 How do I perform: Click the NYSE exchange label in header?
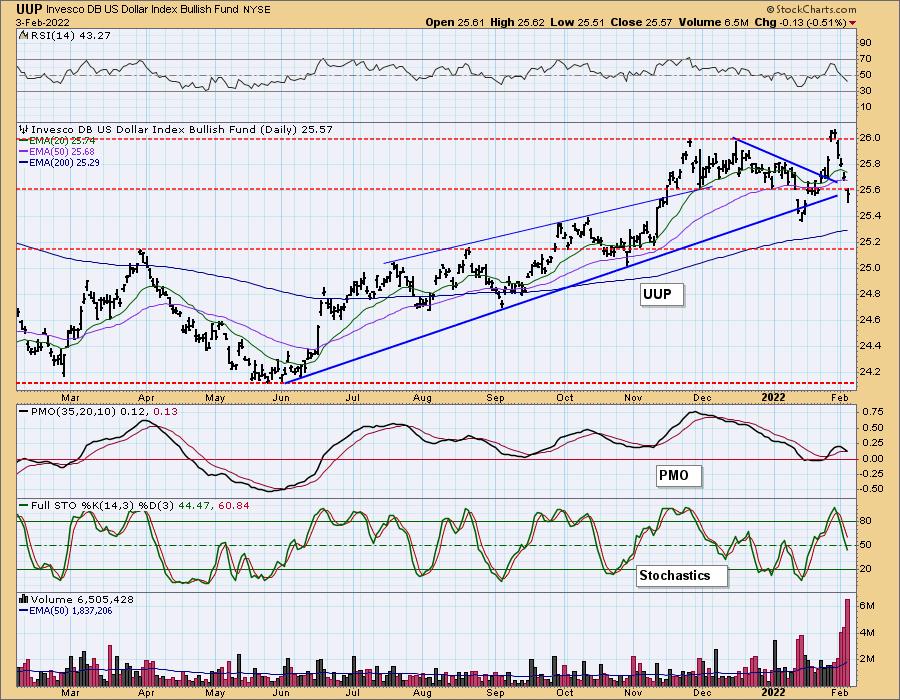tap(257, 9)
